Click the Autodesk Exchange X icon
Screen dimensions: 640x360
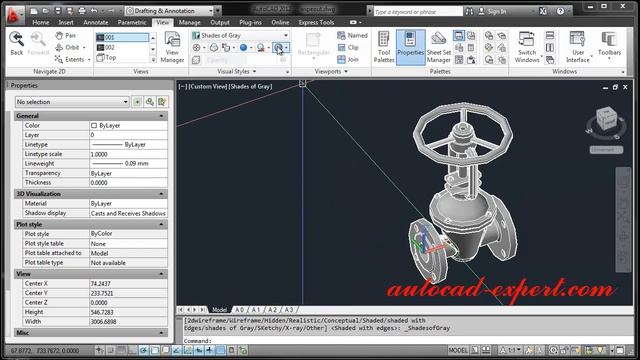point(543,11)
